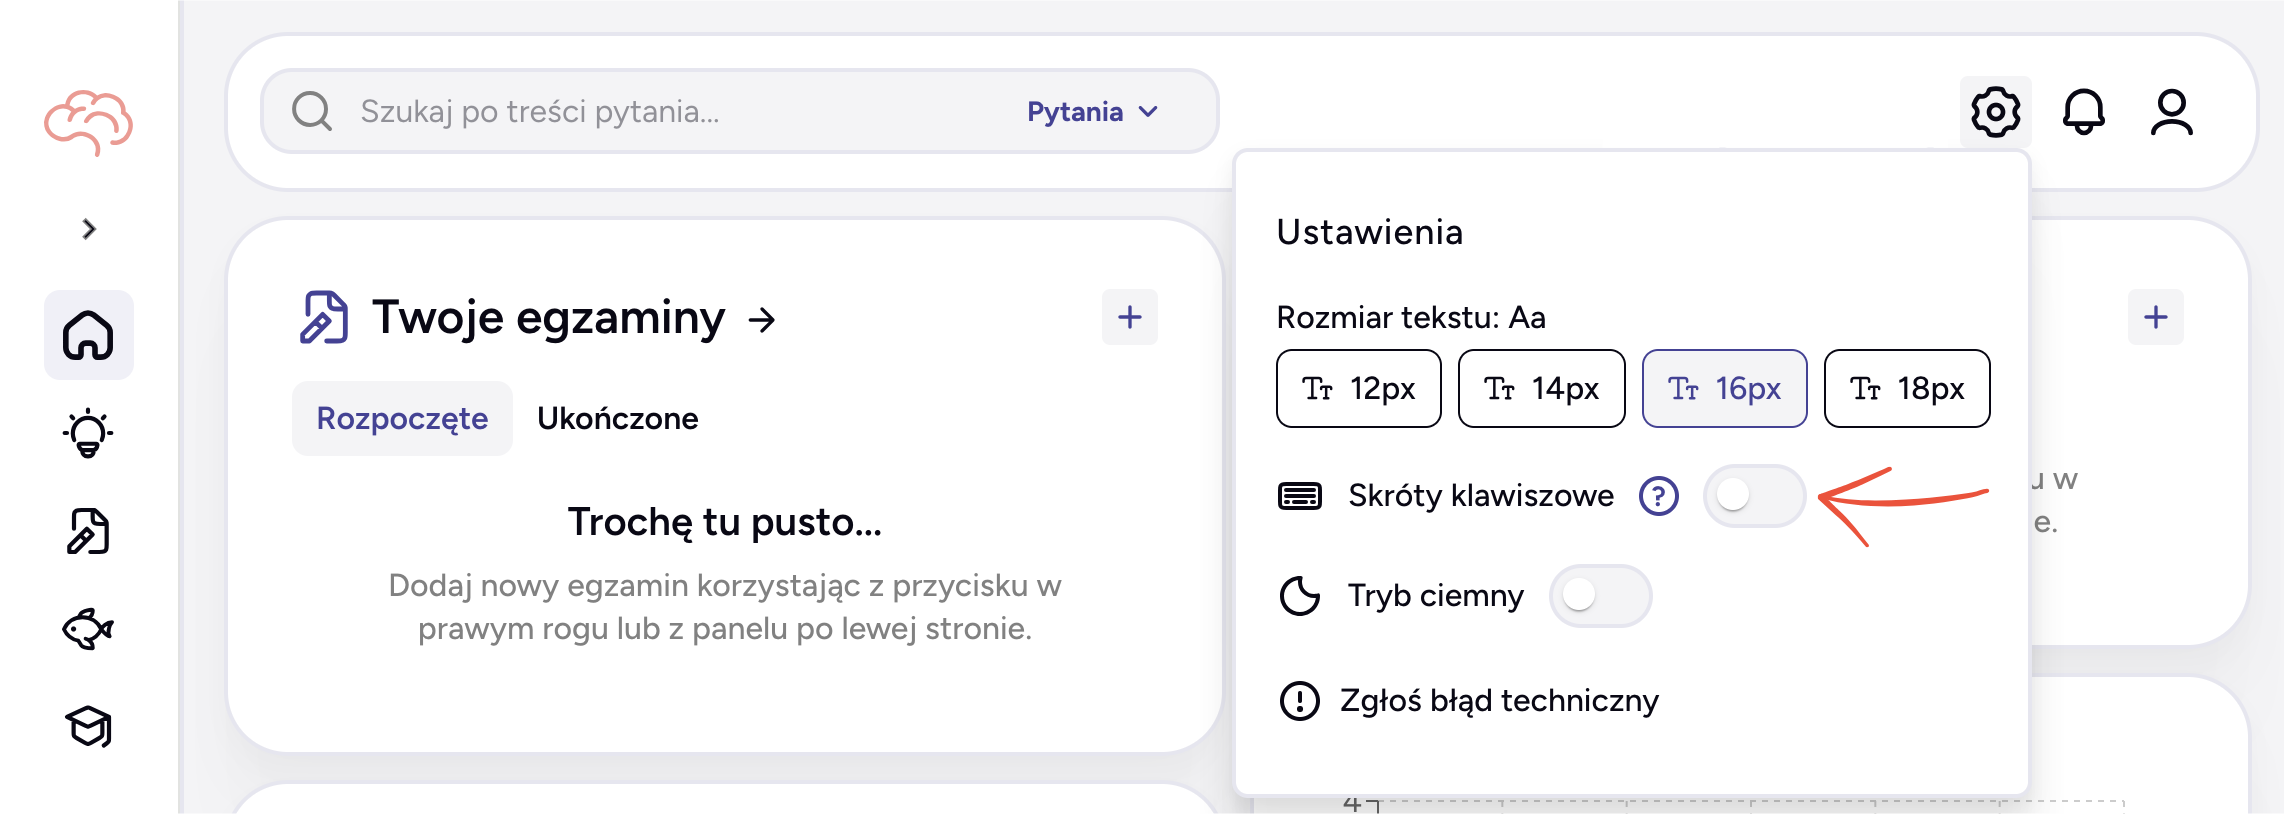Click the brain logo in sidebar
Image resolution: width=2284 pixels, height=814 pixels.
(88, 122)
